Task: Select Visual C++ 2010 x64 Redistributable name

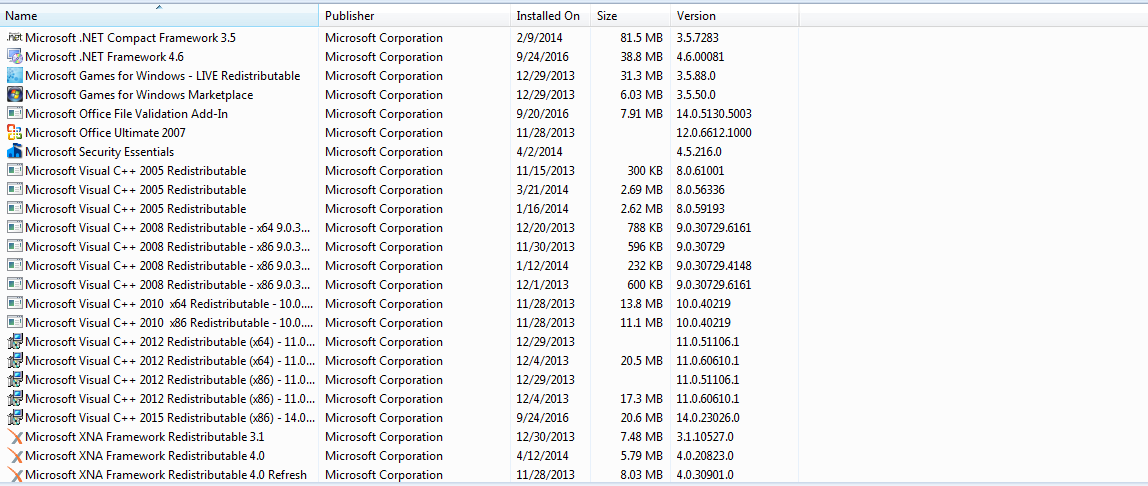Action: pyautogui.click(x=170, y=304)
